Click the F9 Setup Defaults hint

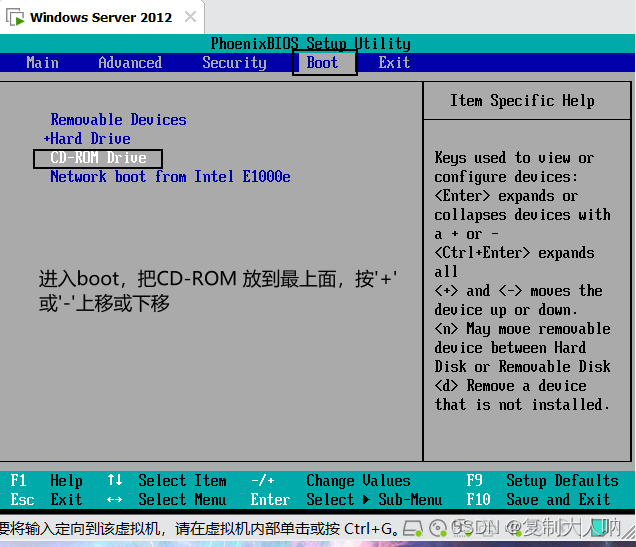click(542, 481)
